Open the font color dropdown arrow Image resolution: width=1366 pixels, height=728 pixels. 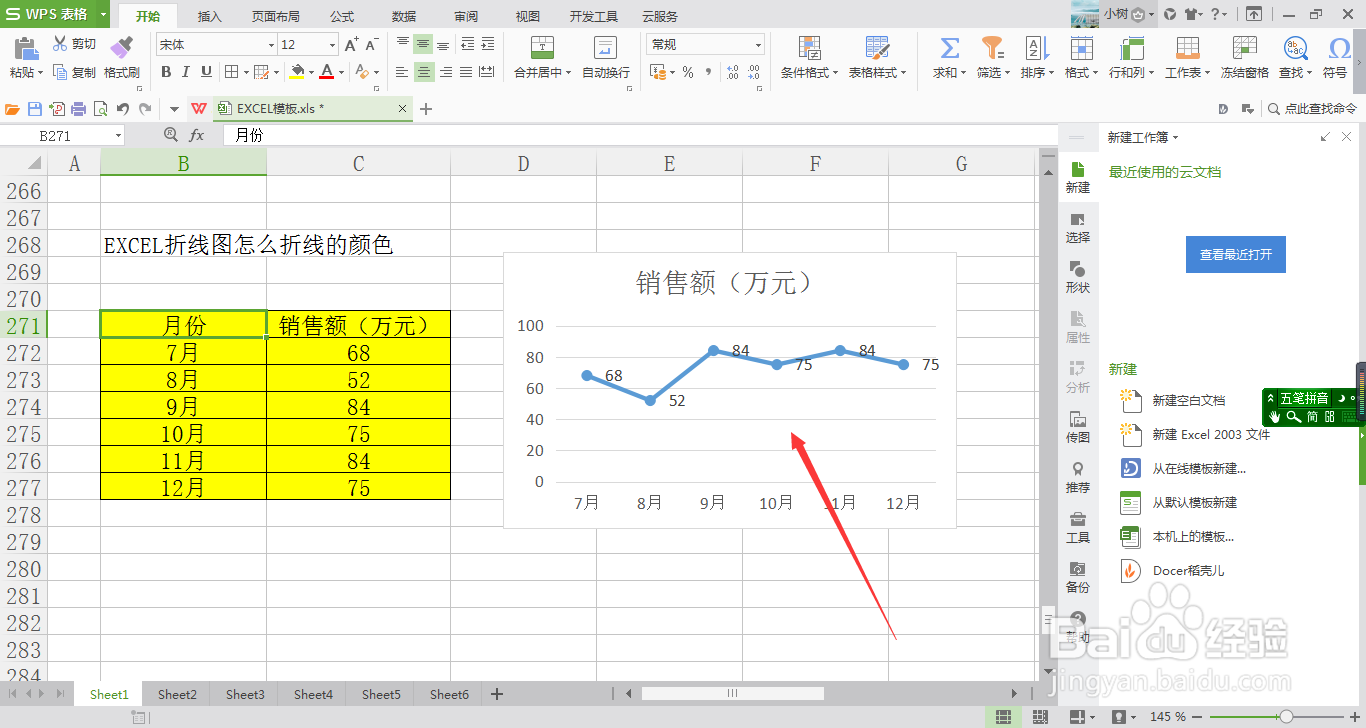[341, 72]
